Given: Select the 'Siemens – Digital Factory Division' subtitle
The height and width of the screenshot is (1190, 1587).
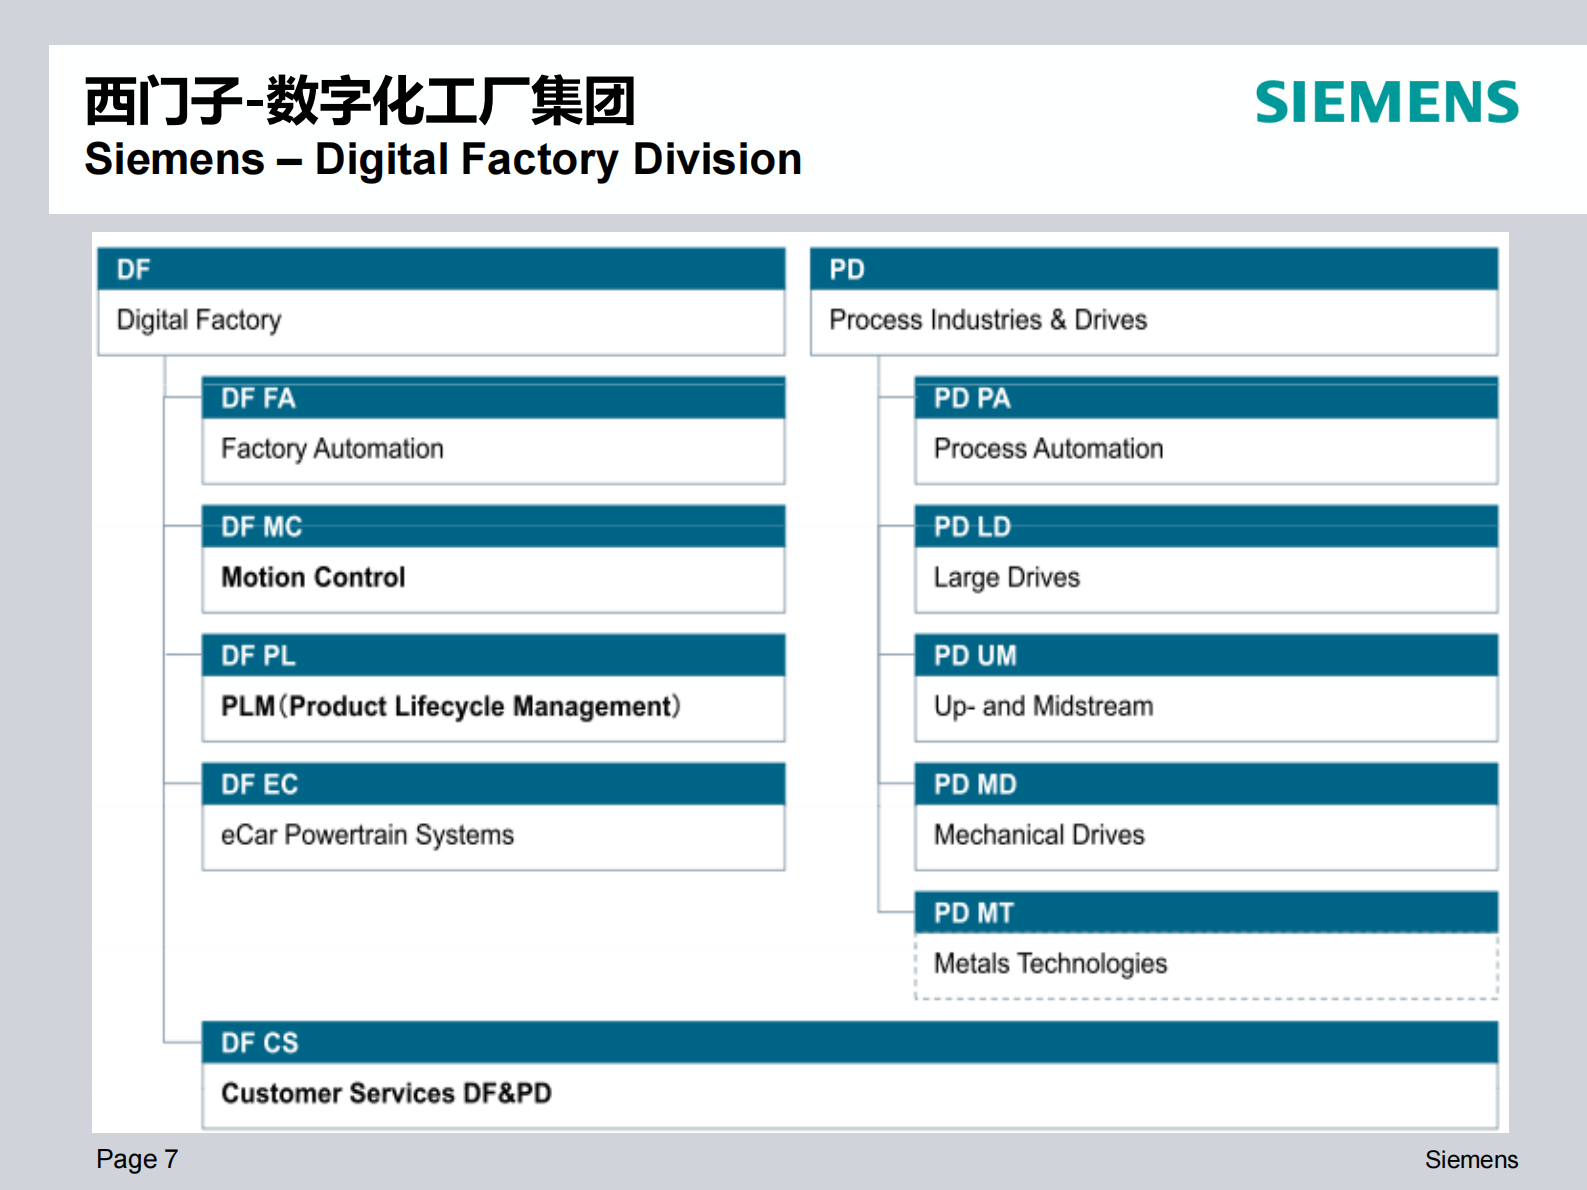Looking at the screenshot, I should (x=443, y=160).
